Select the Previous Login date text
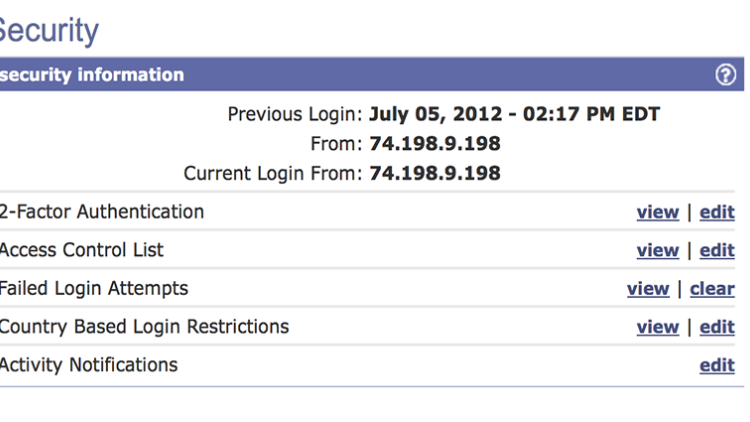The width and height of the screenshot is (750, 422). 514,114
